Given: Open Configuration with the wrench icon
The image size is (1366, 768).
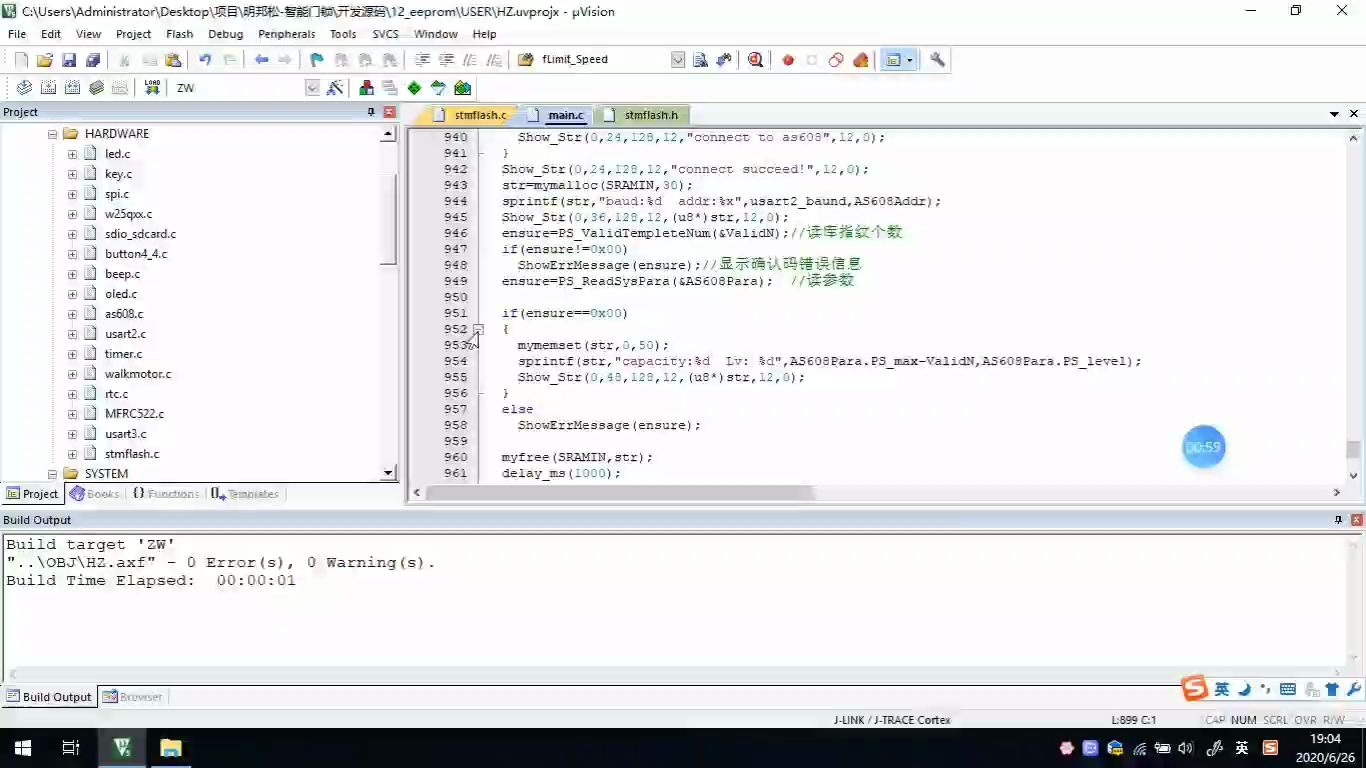Looking at the screenshot, I should click(937, 60).
